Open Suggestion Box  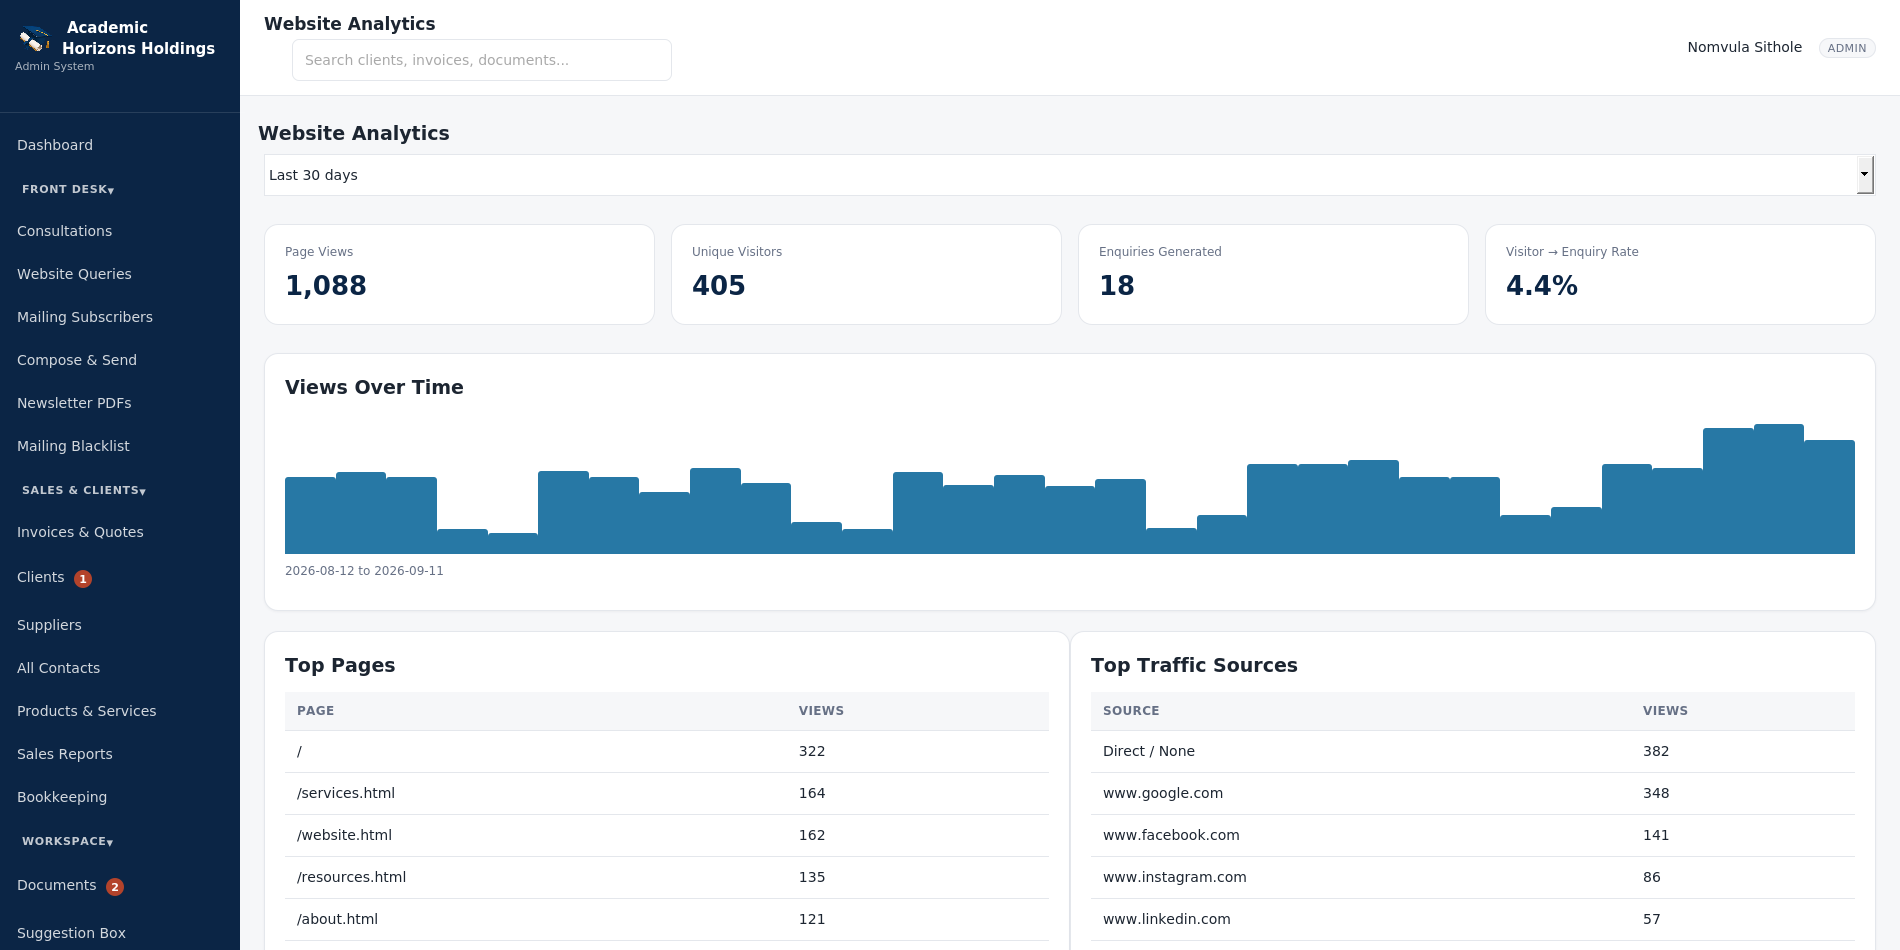click(71, 933)
